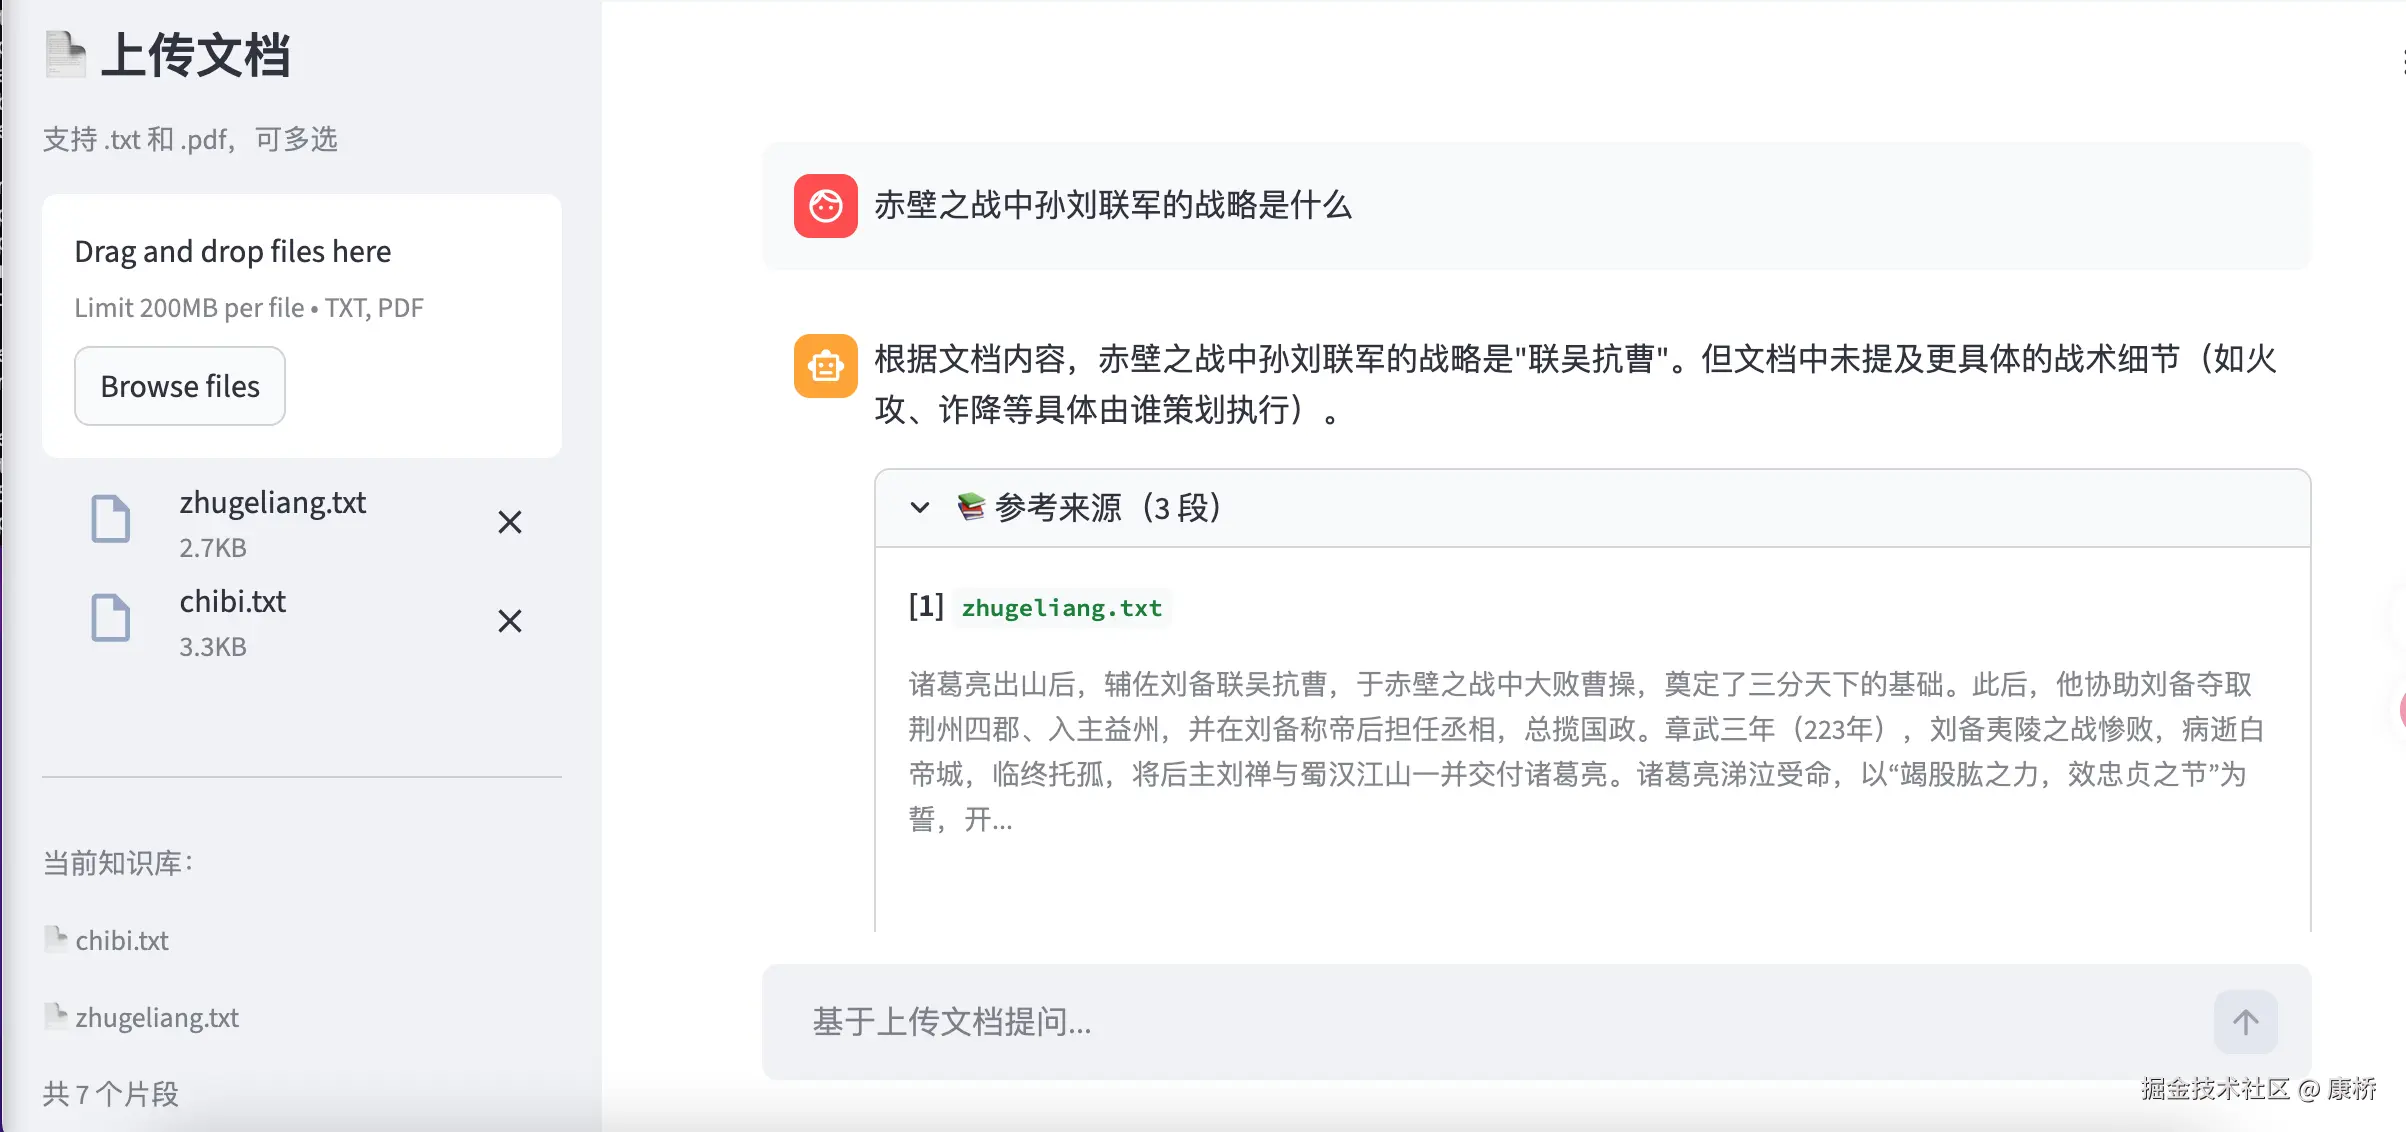Click the books icon in 参考来源
The height and width of the screenshot is (1132, 2406).
tap(970, 507)
